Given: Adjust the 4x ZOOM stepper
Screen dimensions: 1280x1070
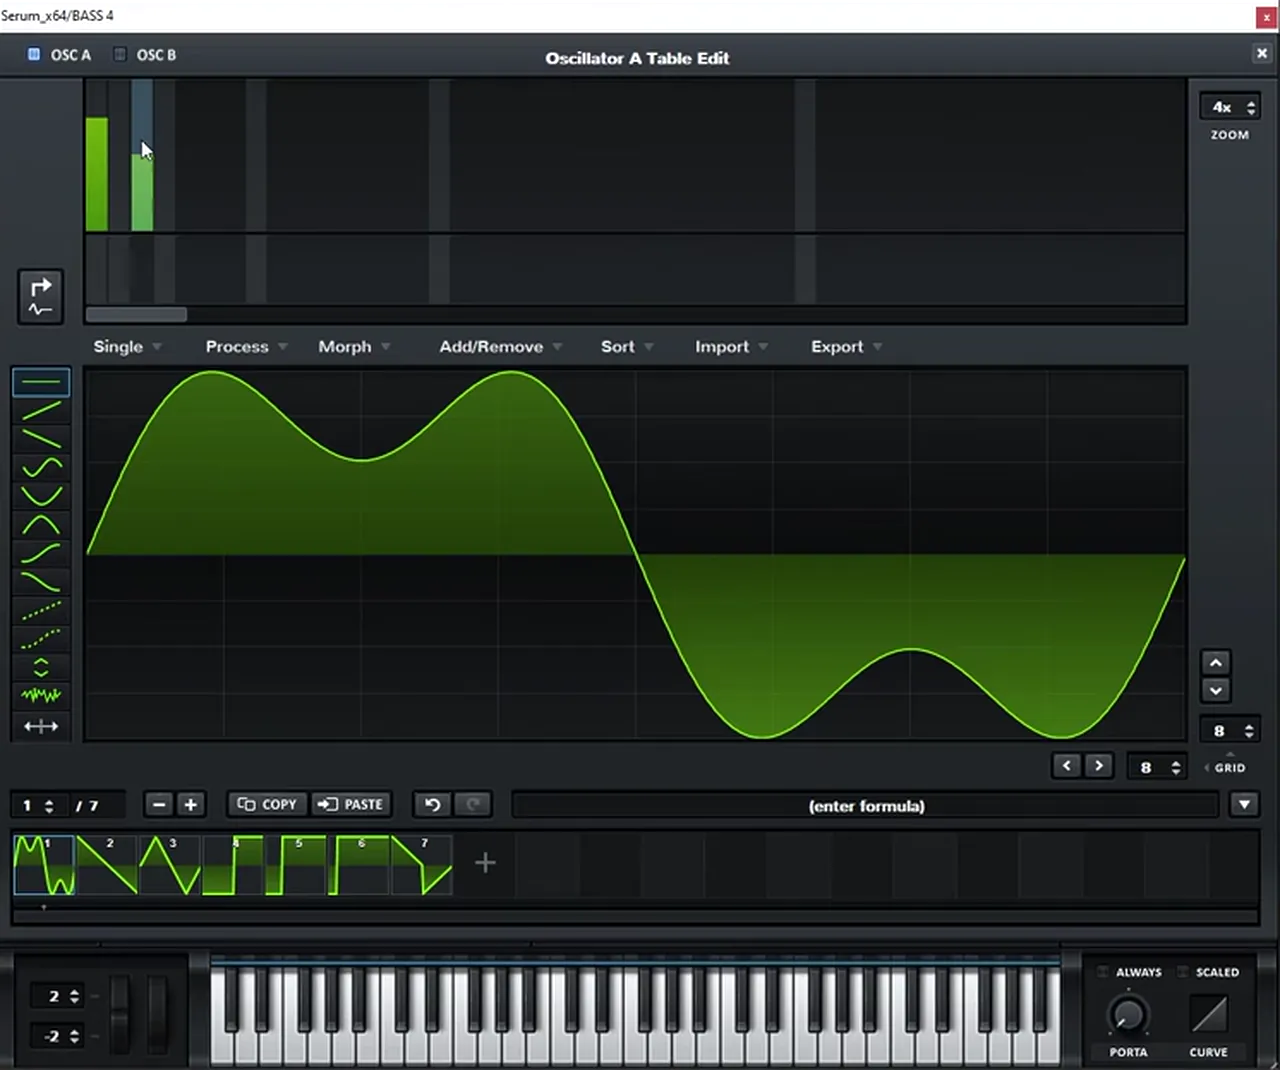Looking at the screenshot, I should pos(1230,107).
